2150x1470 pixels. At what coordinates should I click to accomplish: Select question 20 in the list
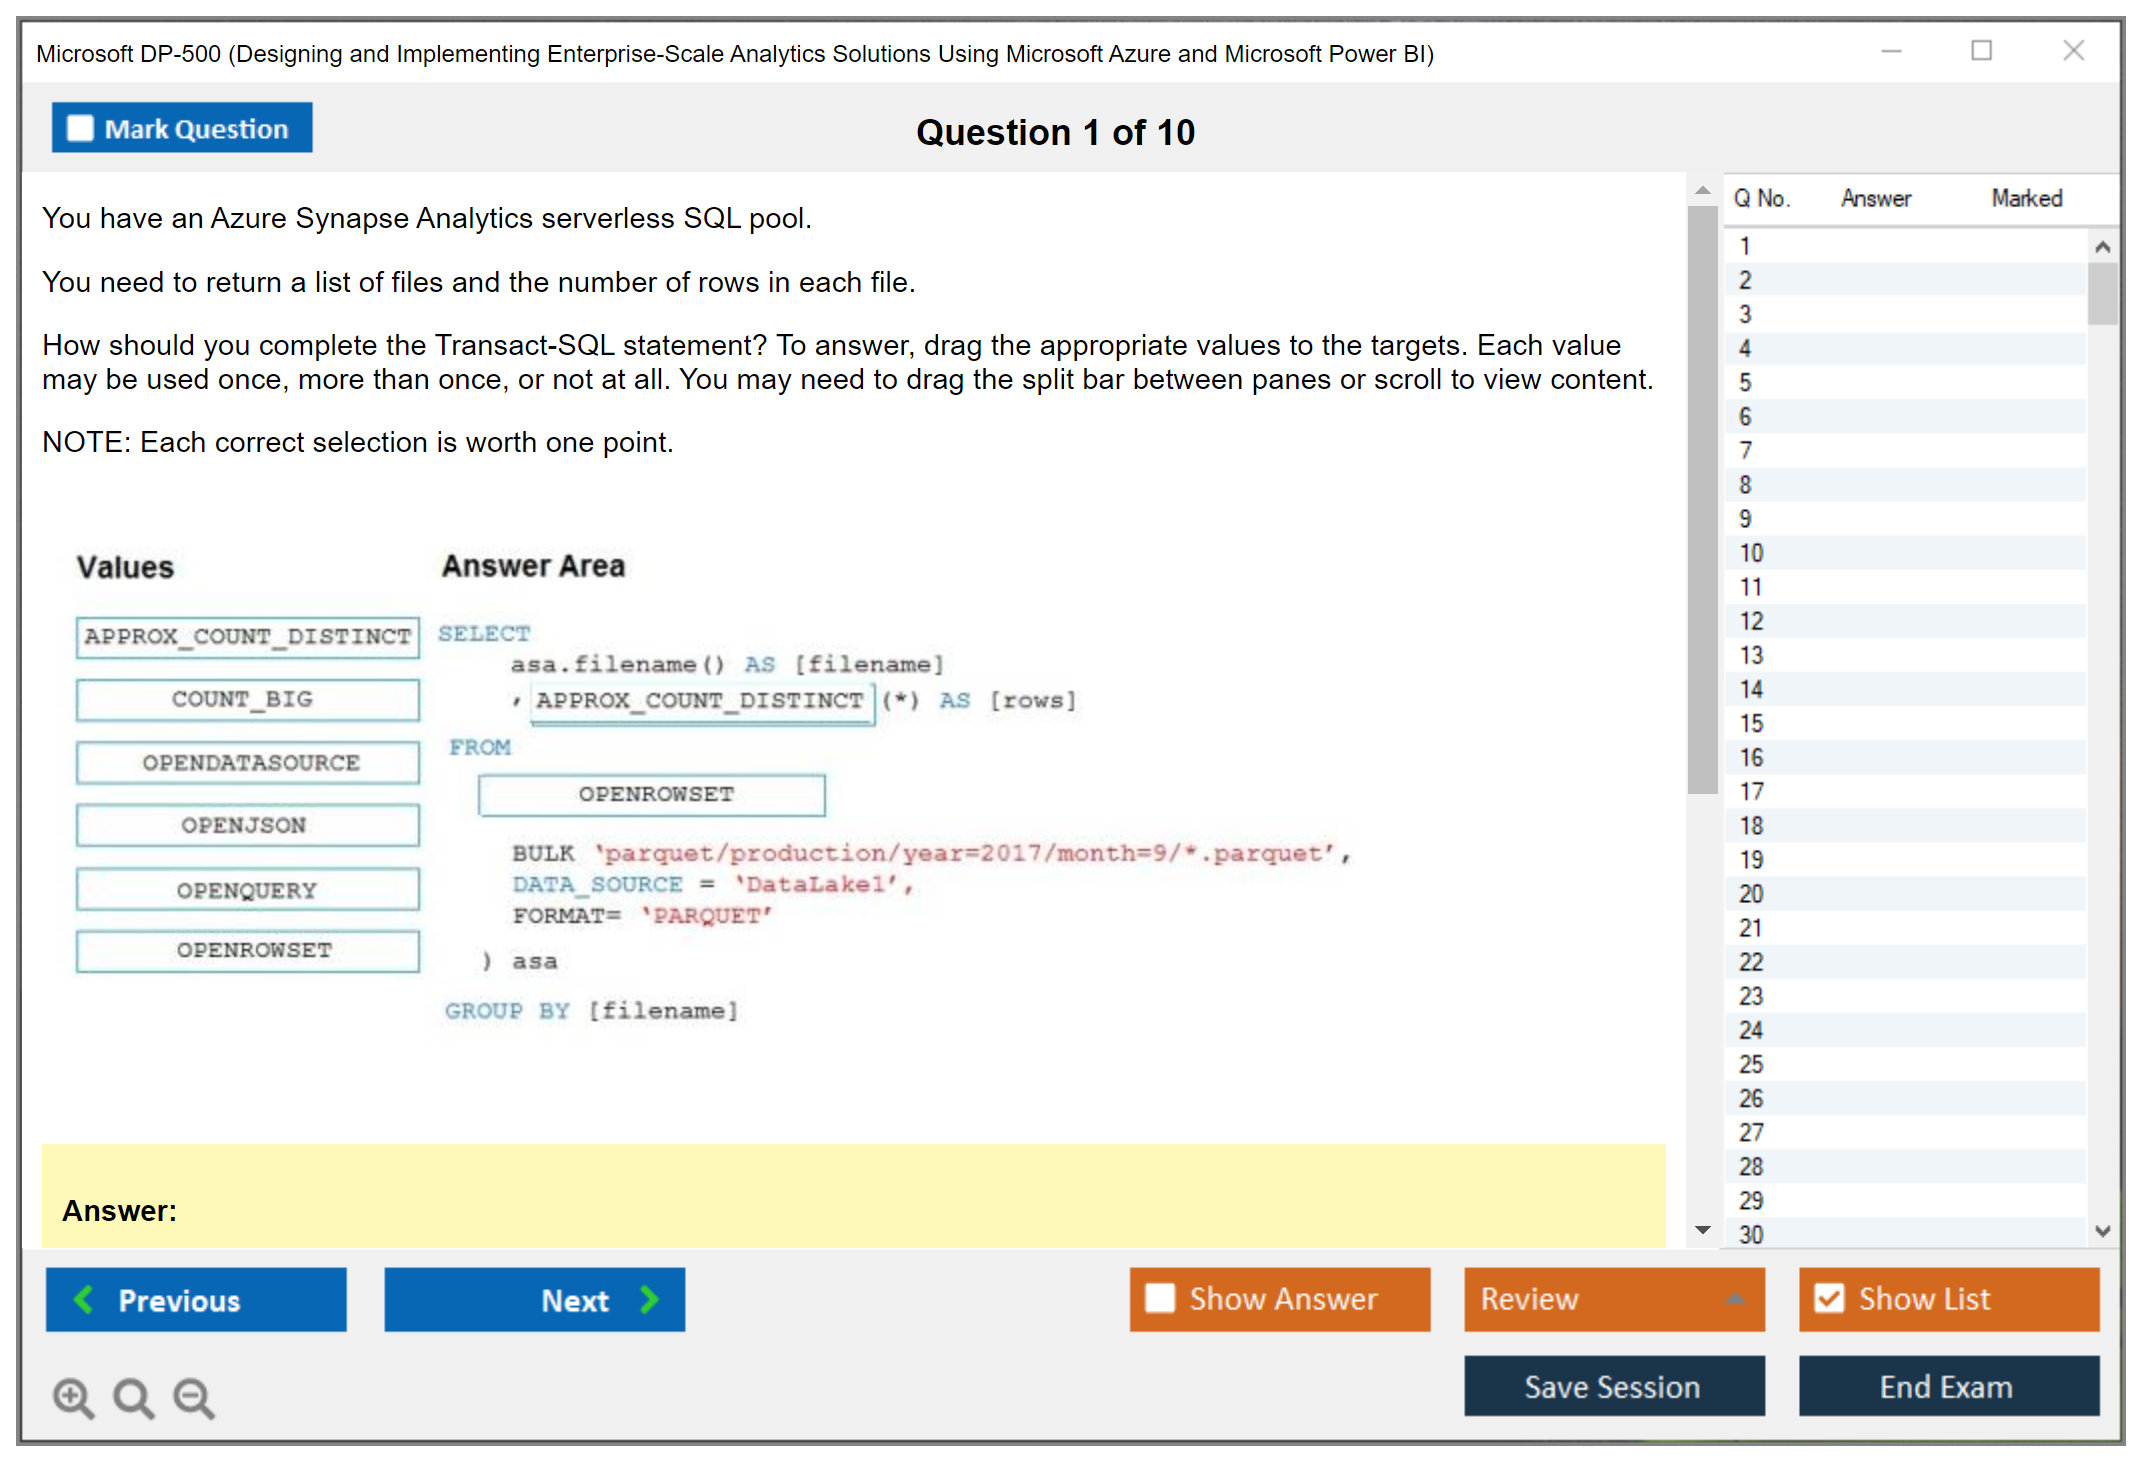(x=1751, y=894)
